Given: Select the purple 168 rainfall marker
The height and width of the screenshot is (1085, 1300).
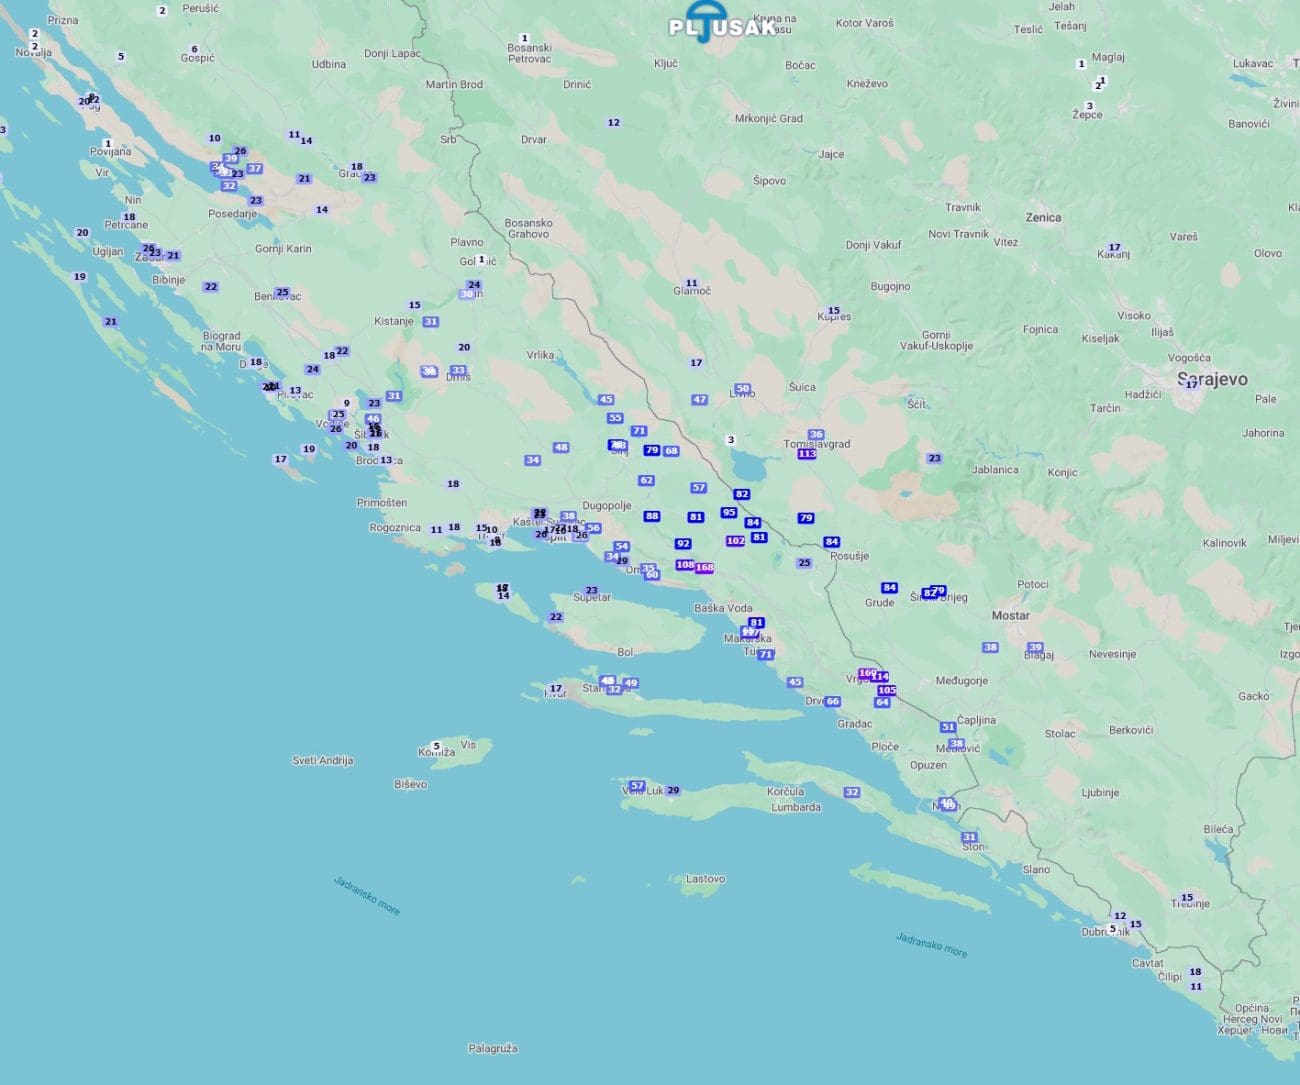Looking at the screenshot, I should click(704, 568).
